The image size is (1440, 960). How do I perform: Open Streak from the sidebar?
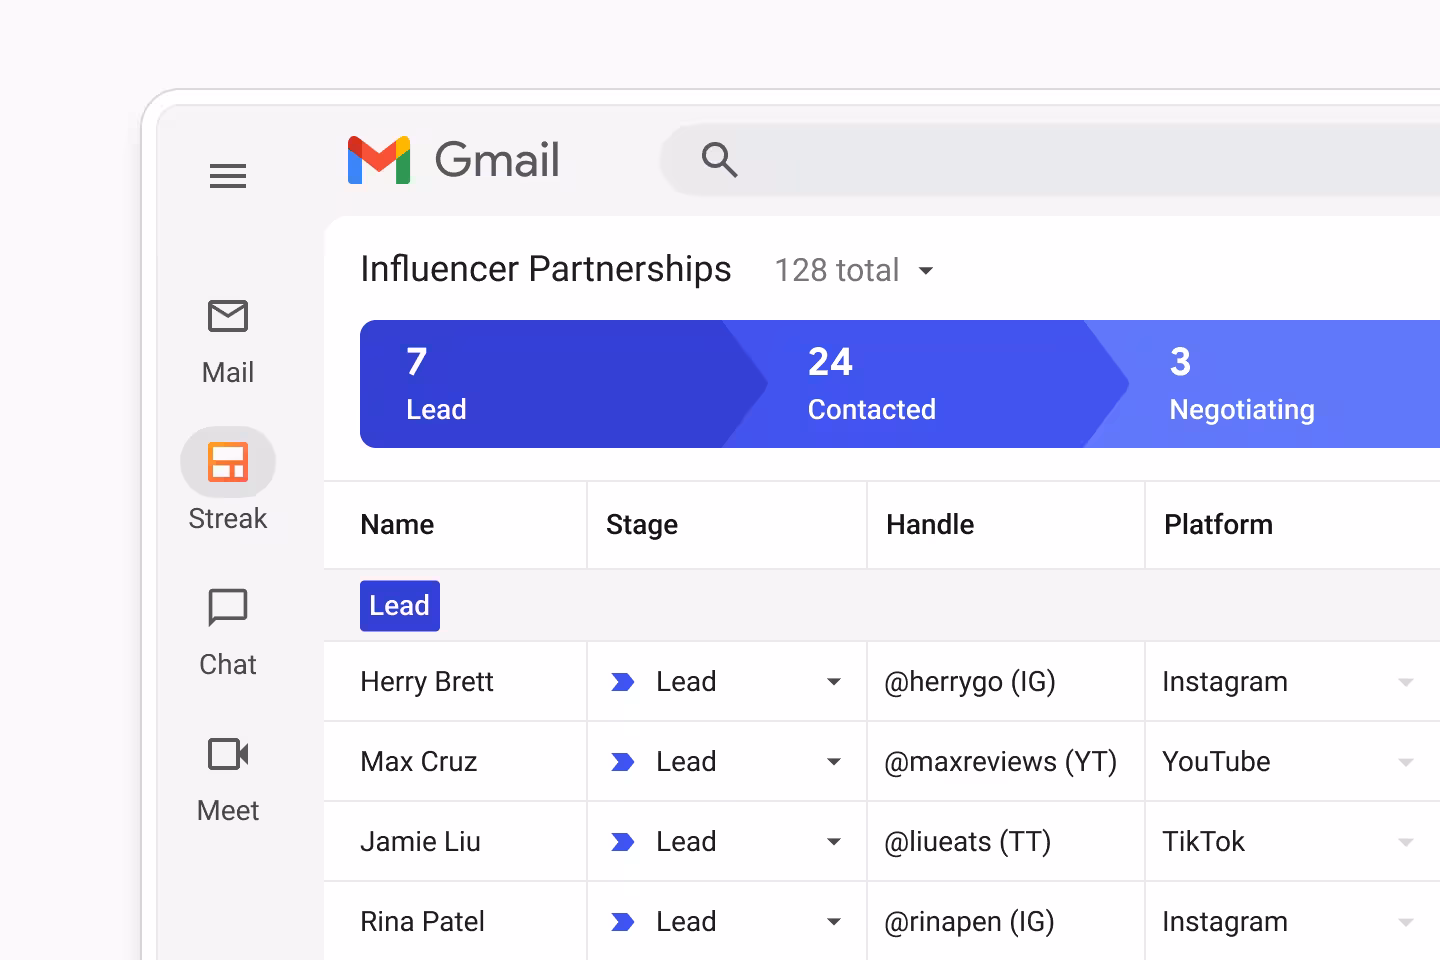click(228, 481)
